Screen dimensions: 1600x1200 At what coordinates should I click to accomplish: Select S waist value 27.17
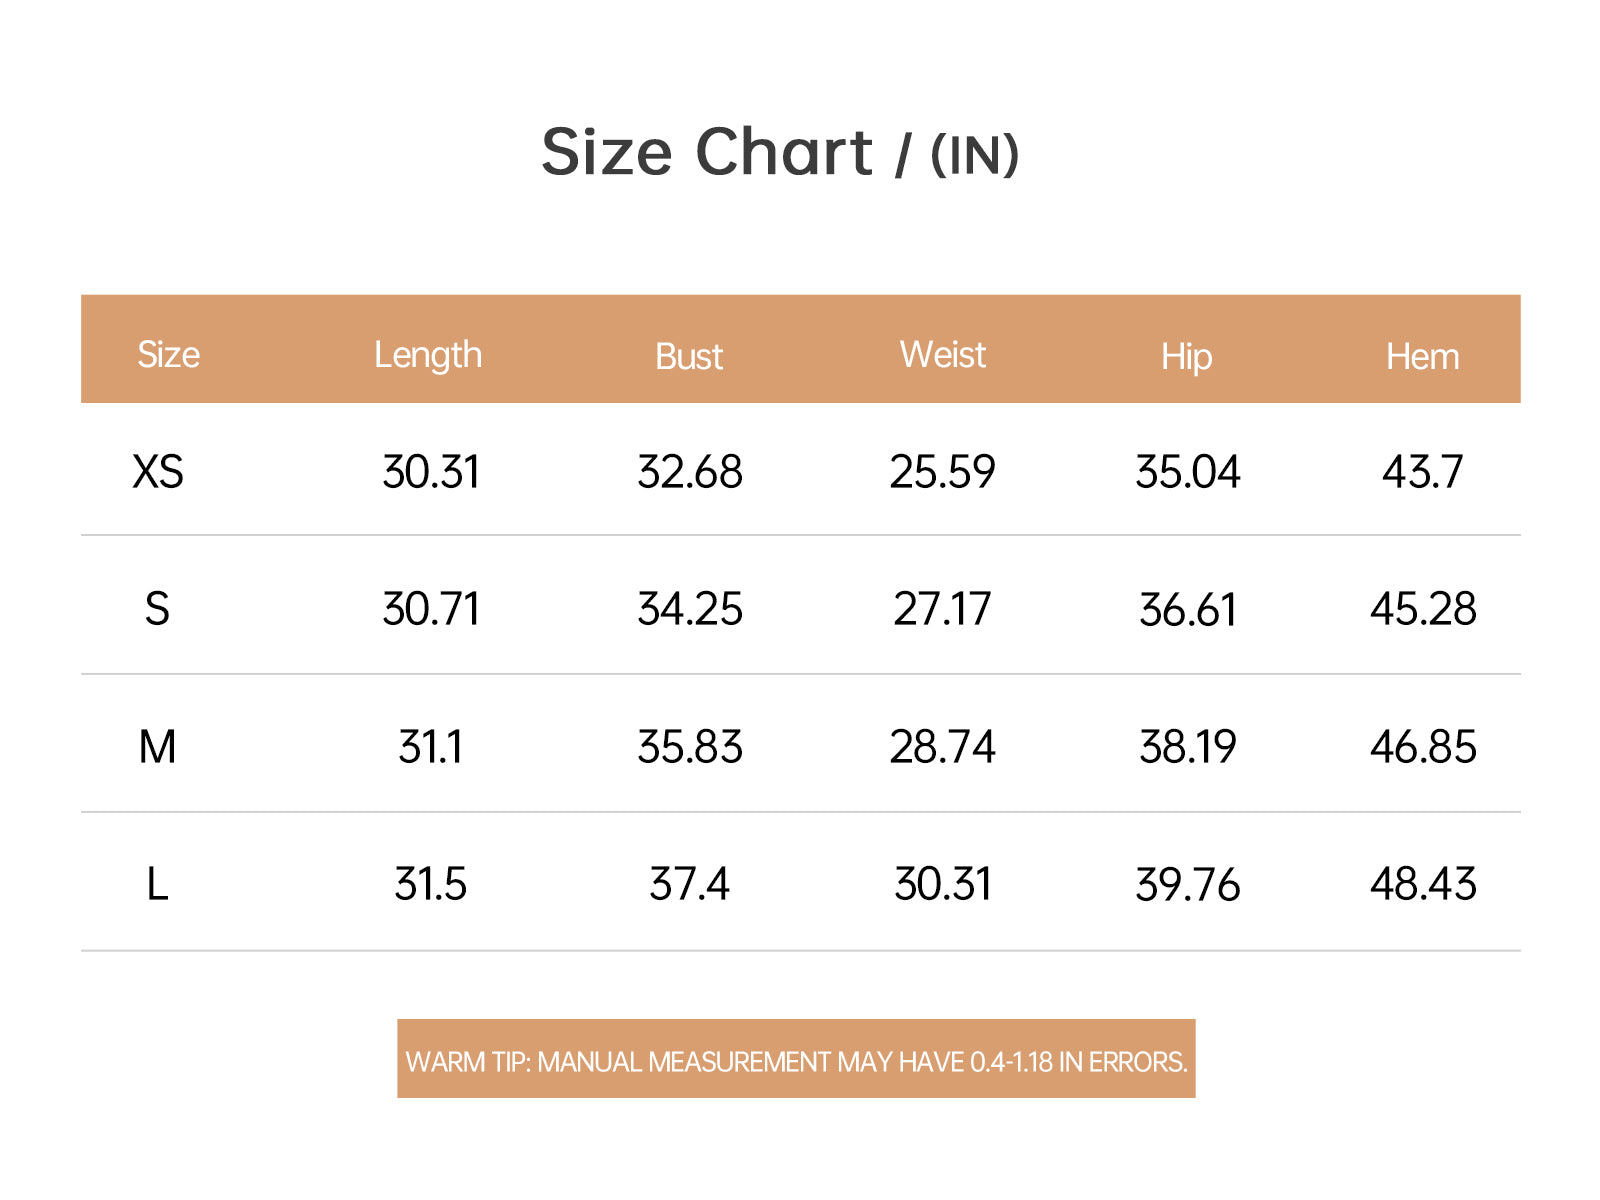pyautogui.click(x=942, y=609)
